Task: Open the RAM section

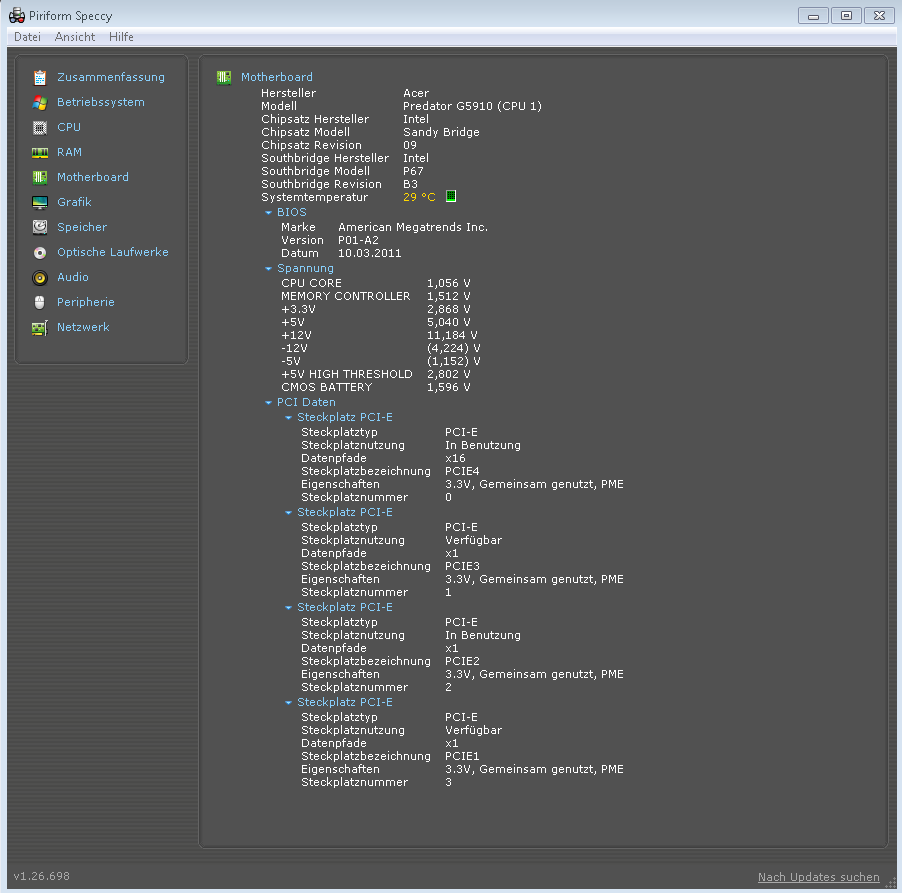Action: (x=69, y=152)
